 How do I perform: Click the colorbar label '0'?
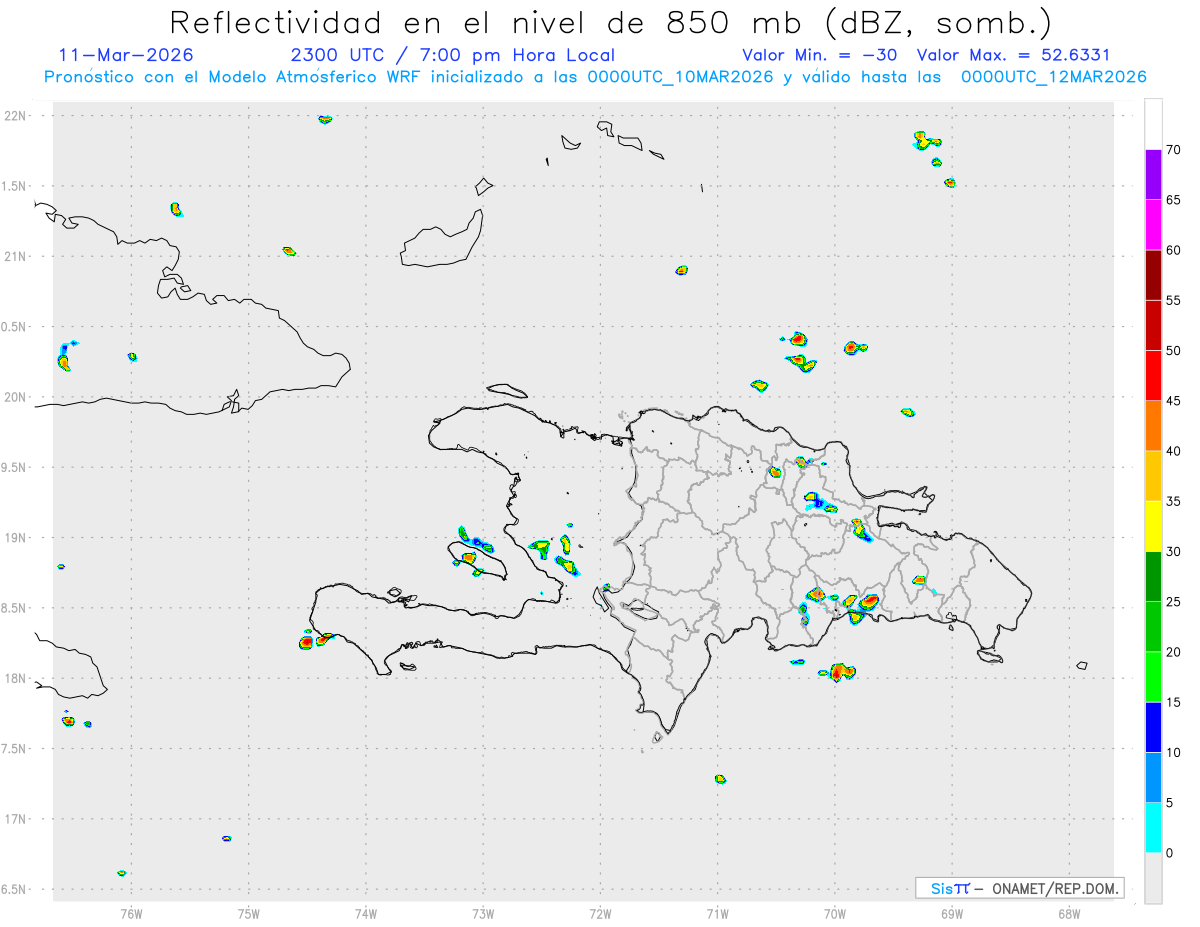[x=1170, y=853]
